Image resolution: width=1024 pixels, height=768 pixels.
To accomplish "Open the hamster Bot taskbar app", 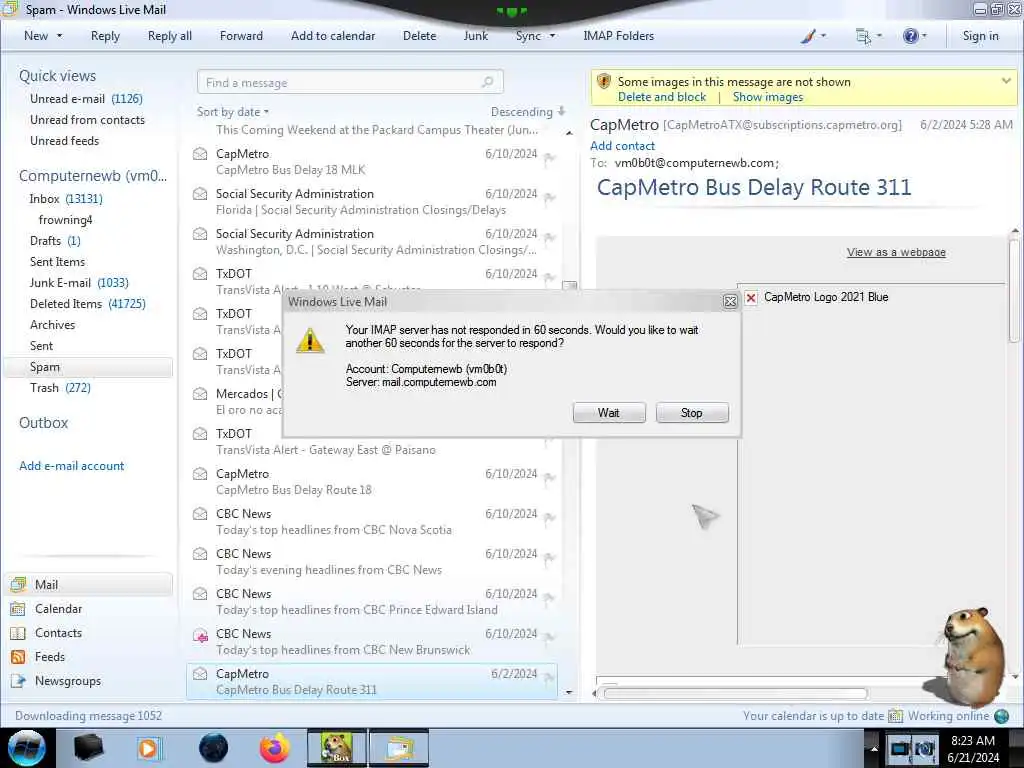I will 337,748.
